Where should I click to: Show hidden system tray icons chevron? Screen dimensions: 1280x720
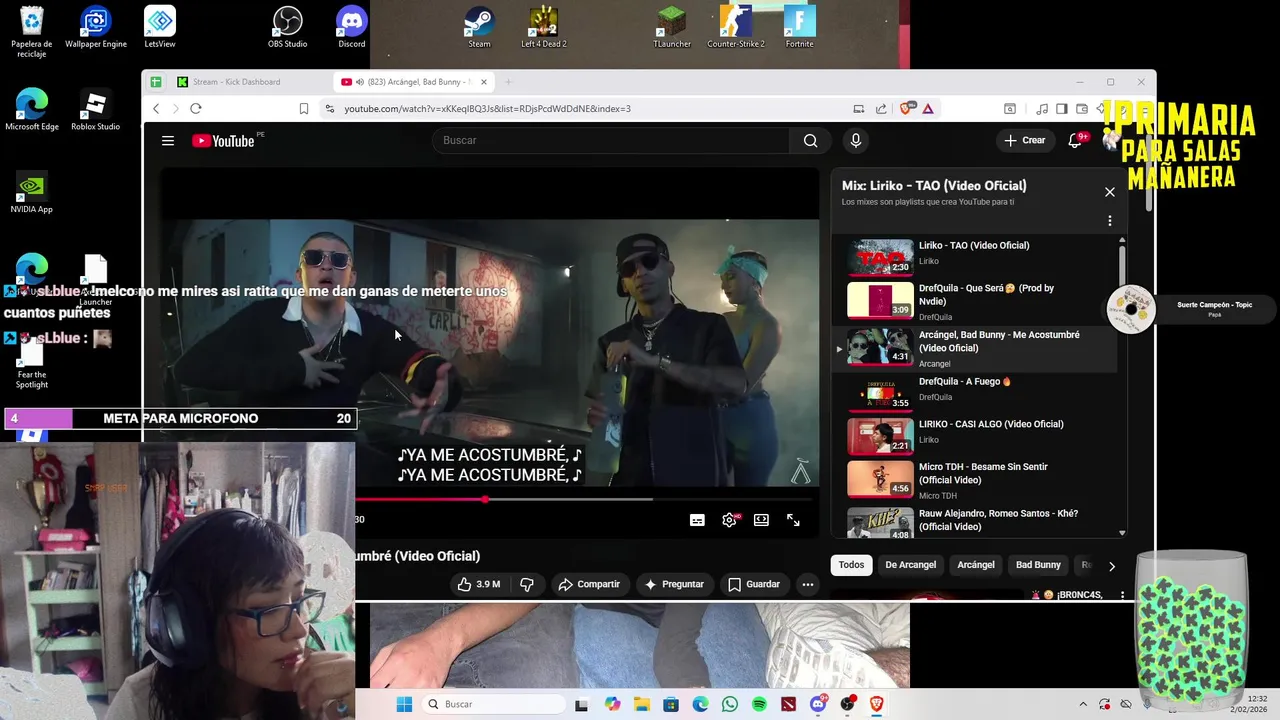(1081, 704)
